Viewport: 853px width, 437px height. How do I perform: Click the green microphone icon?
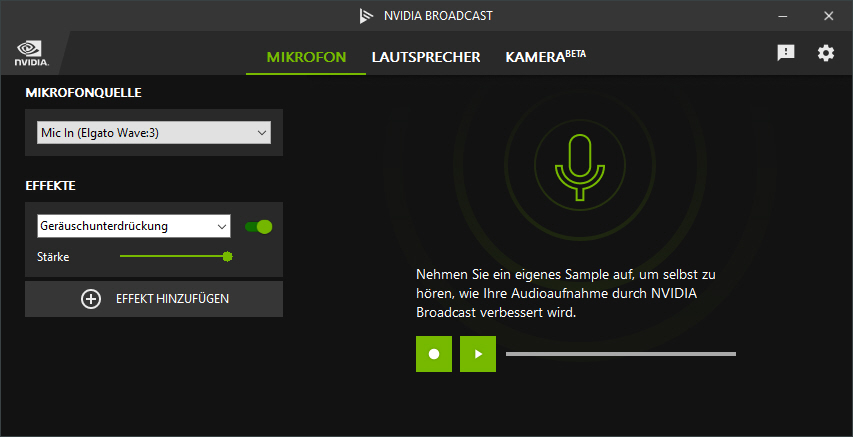[x=580, y=168]
